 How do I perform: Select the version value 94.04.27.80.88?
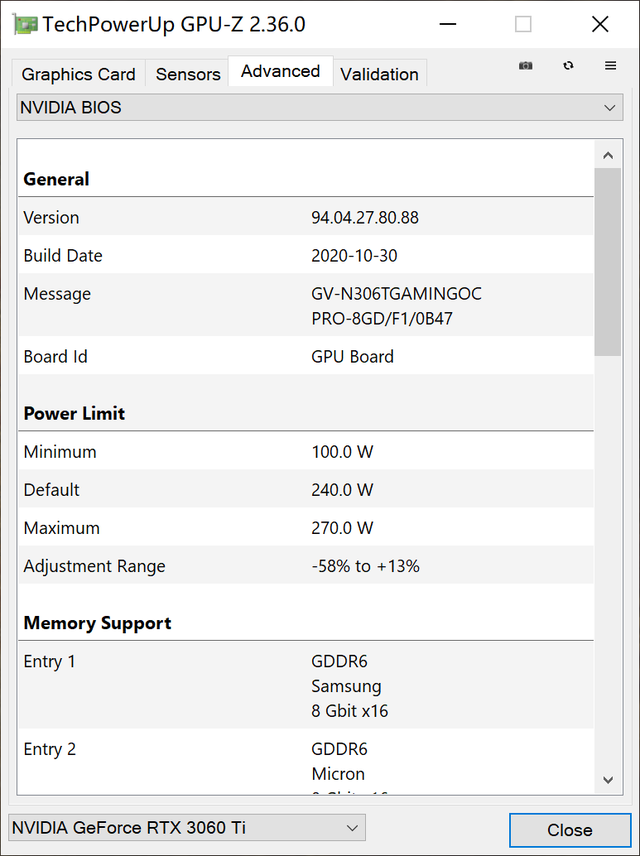(x=365, y=217)
